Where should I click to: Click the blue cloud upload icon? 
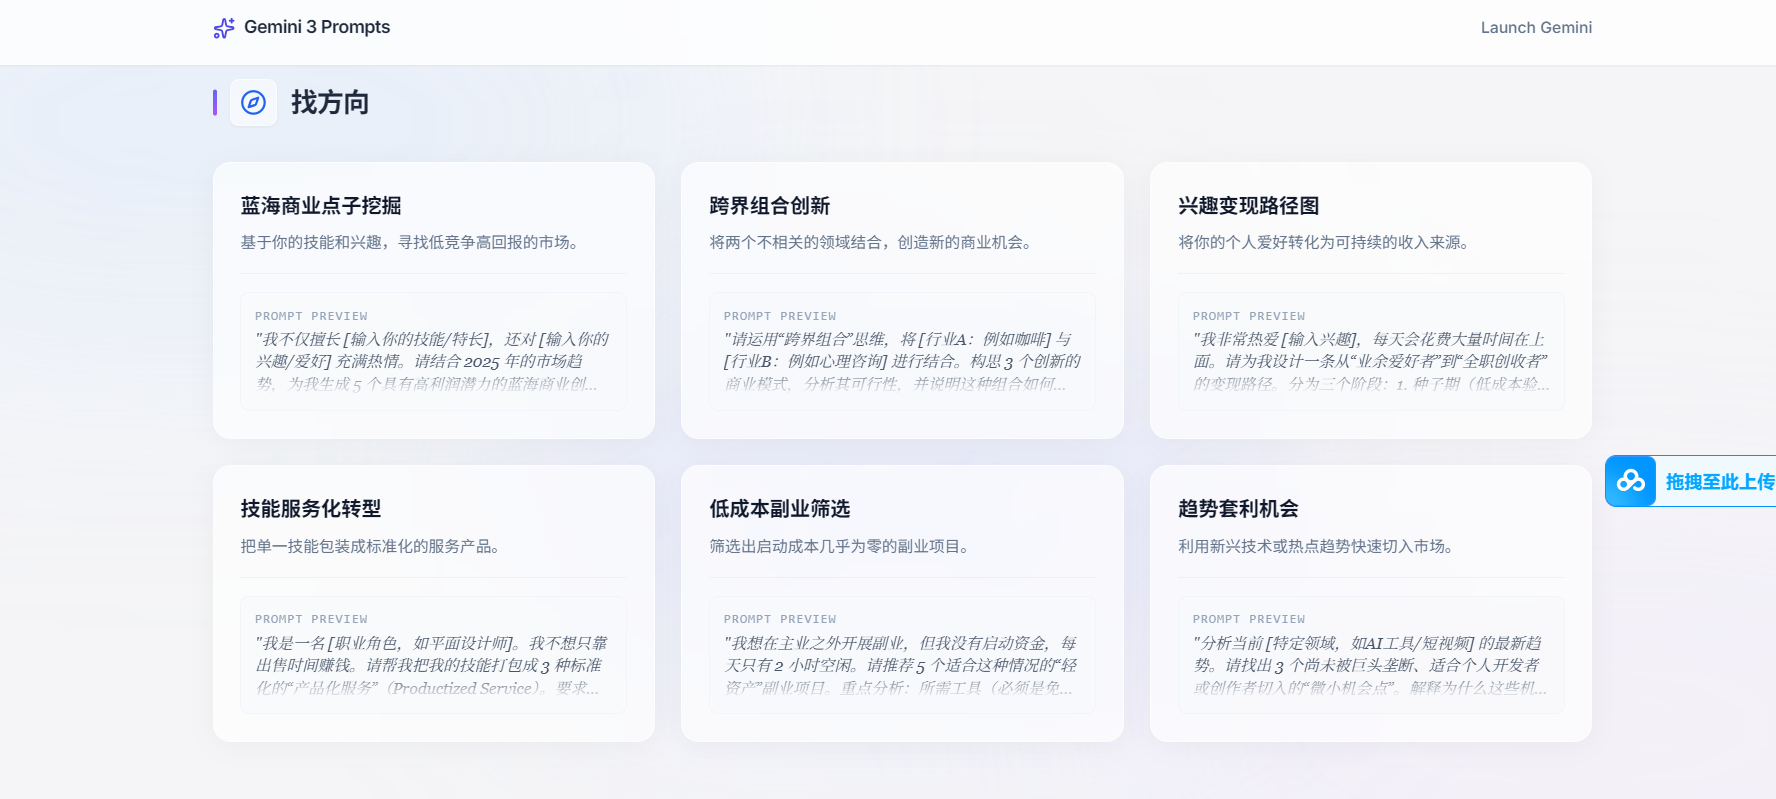1631,481
